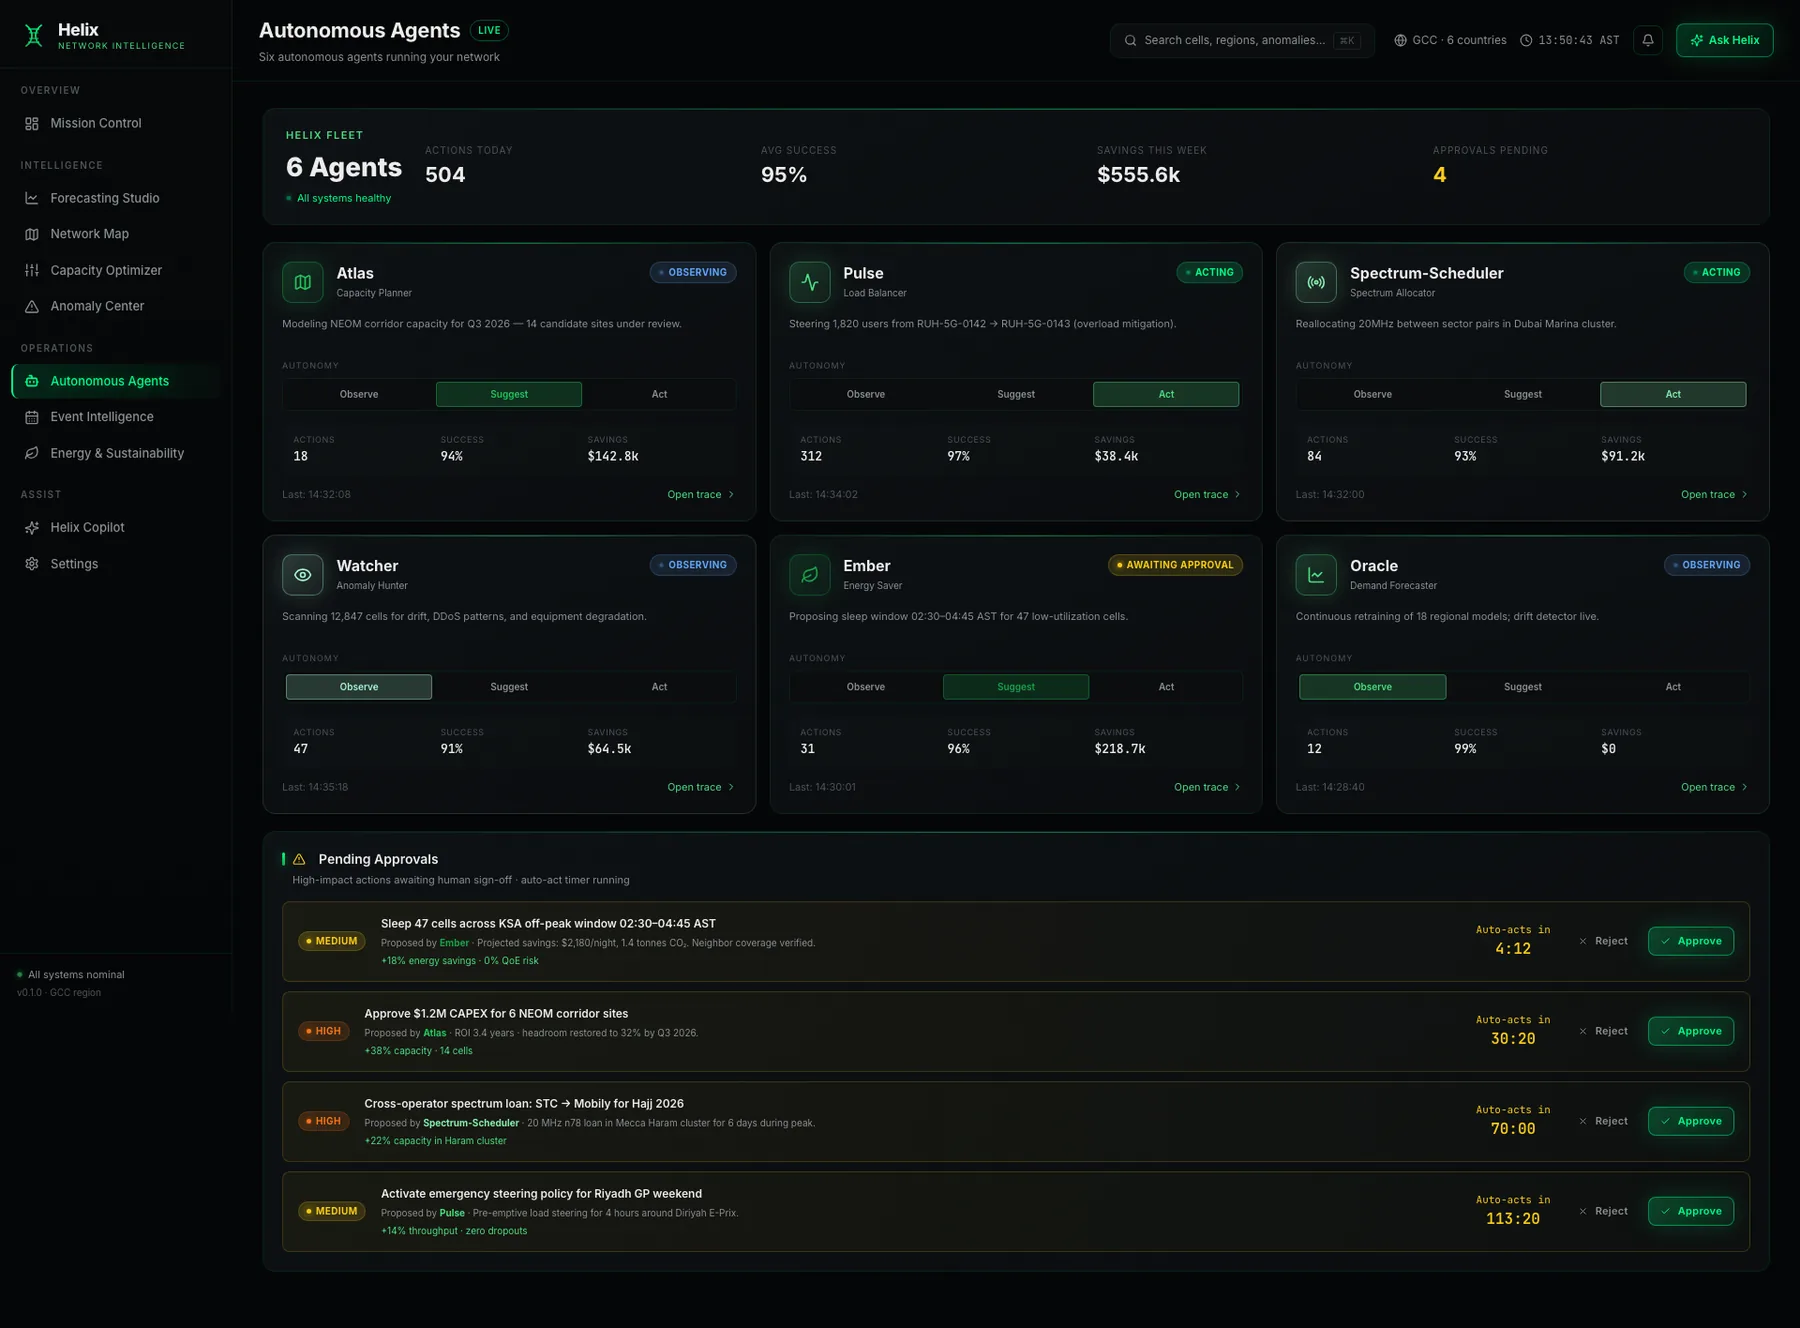
Task: Reject Riyadh GP emergency steering policy
Action: 1603,1211
